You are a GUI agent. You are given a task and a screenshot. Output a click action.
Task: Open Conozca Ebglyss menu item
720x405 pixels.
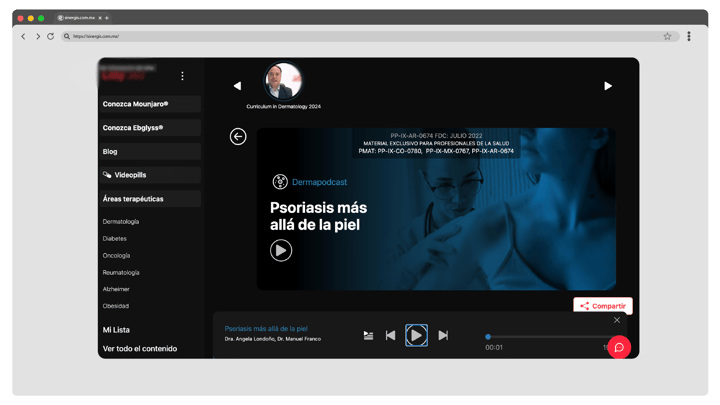150,128
